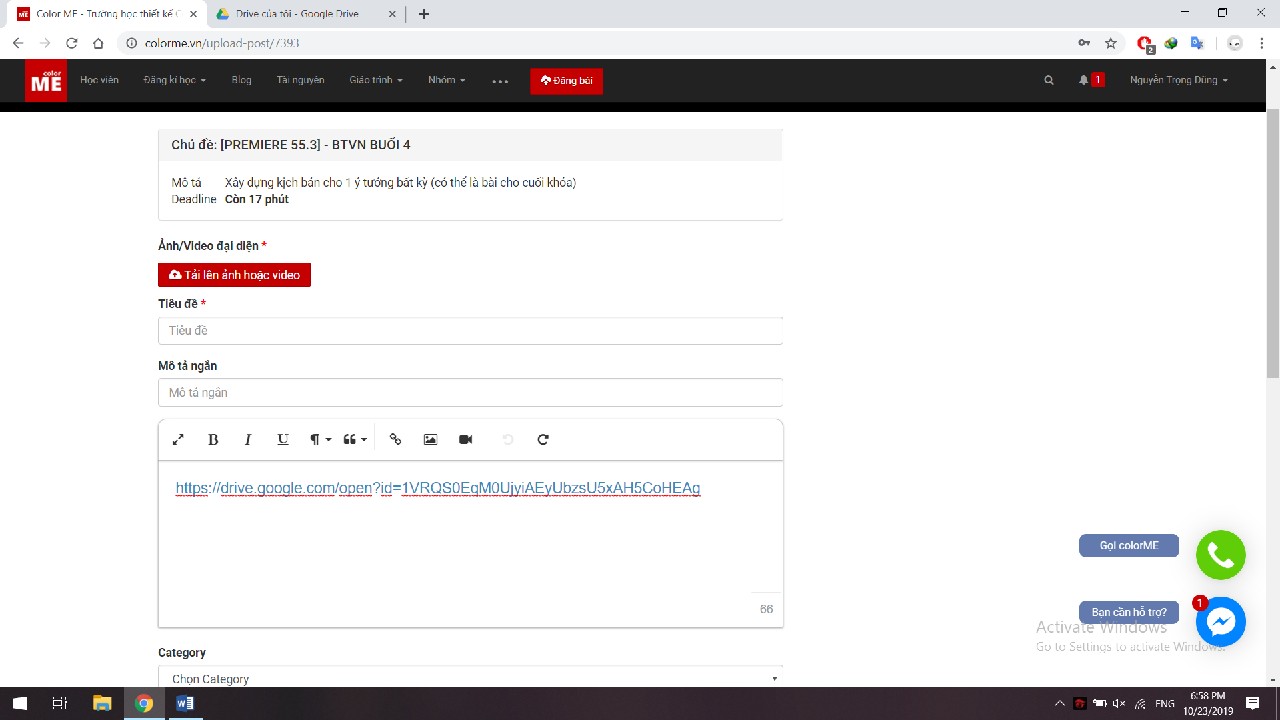Expand the editor to fullscreen
The height and width of the screenshot is (720, 1280).
178,440
